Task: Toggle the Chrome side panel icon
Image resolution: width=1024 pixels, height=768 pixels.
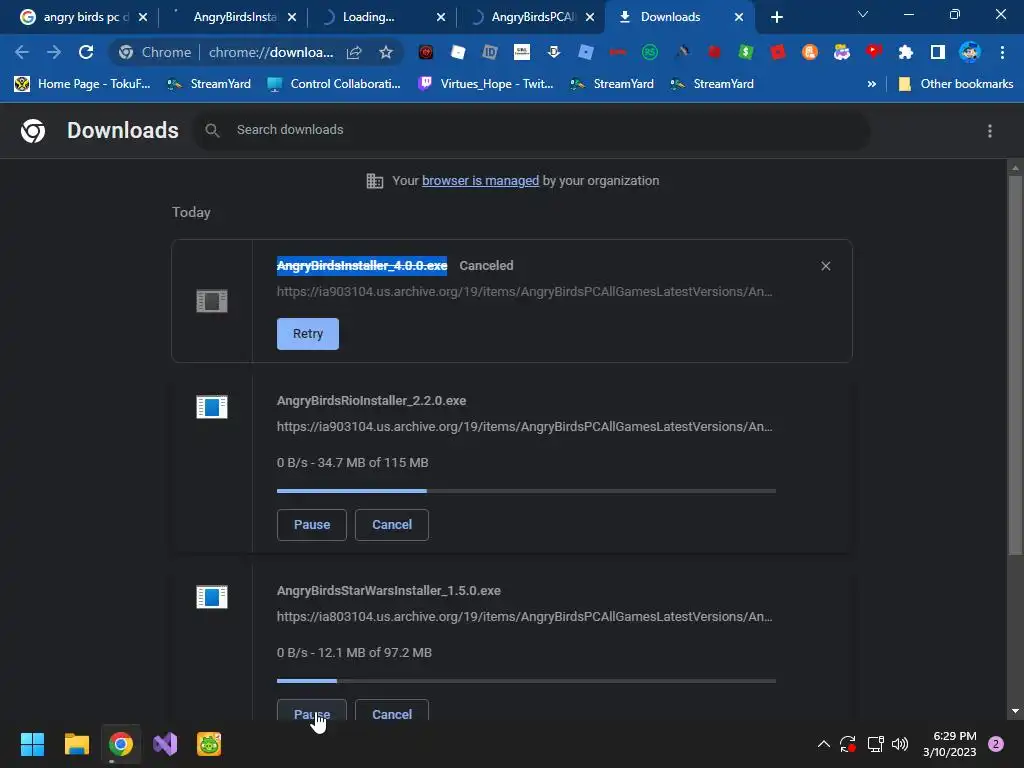Action: coord(937,52)
